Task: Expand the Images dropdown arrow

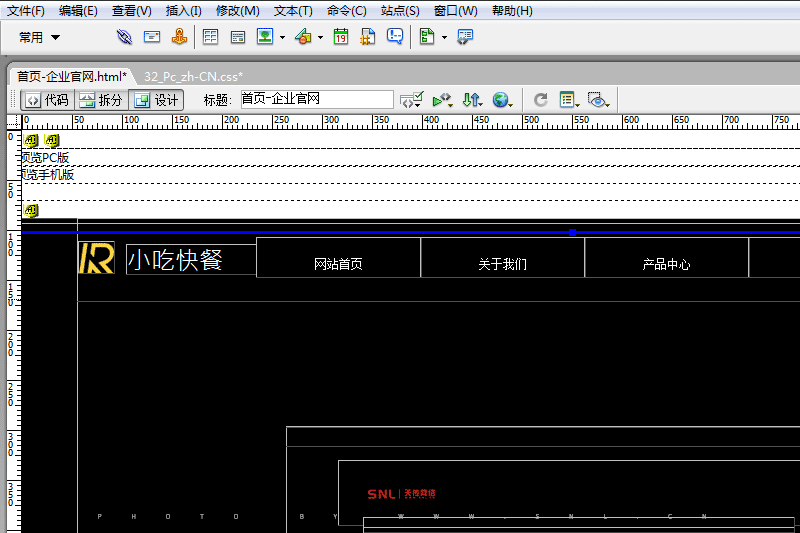Action: pyautogui.click(x=282, y=37)
